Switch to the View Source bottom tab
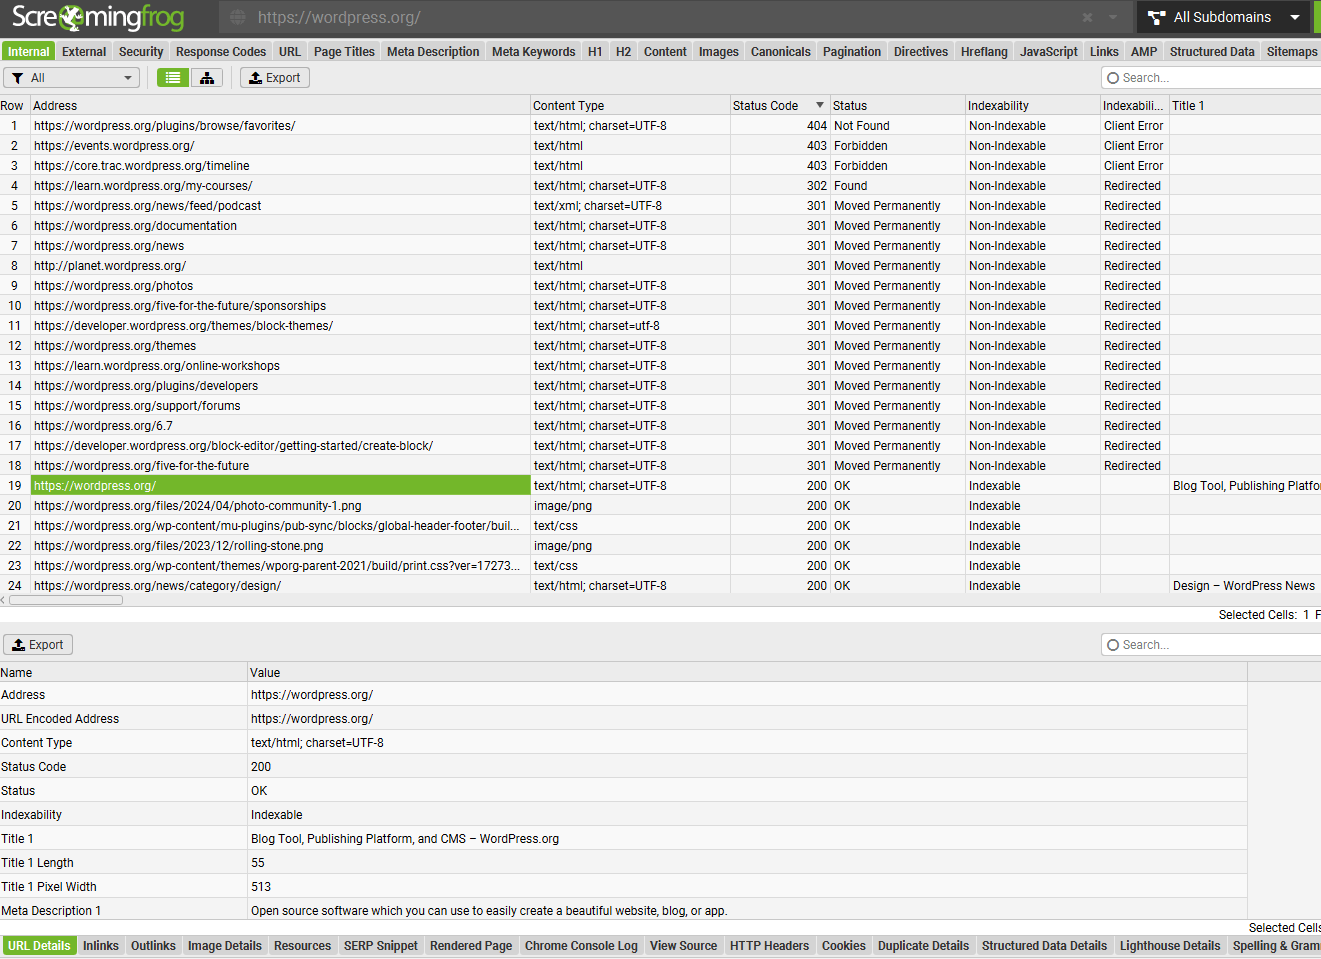The width and height of the screenshot is (1321, 959). pos(683,946)
